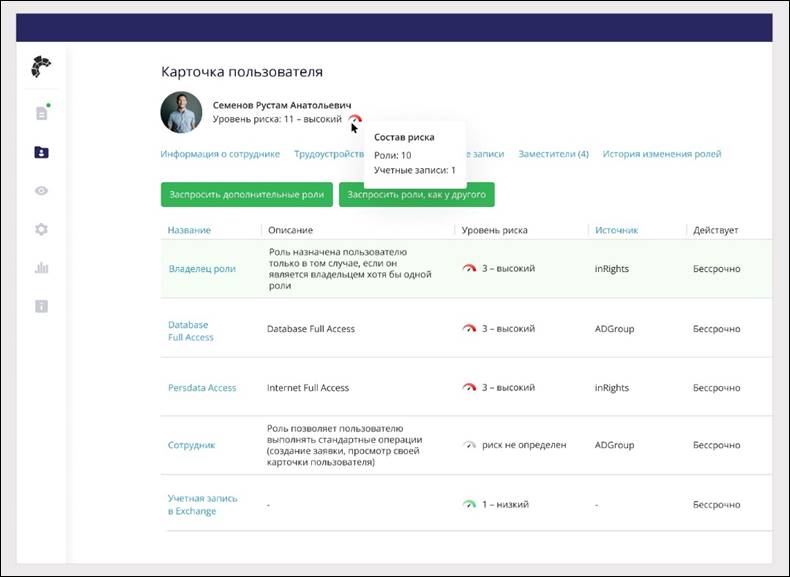The height and width of the screenshot is (577, 790).
Task: Click the risk gauge icon in the Persdata Access row
Action: click(x=469, y=387)
